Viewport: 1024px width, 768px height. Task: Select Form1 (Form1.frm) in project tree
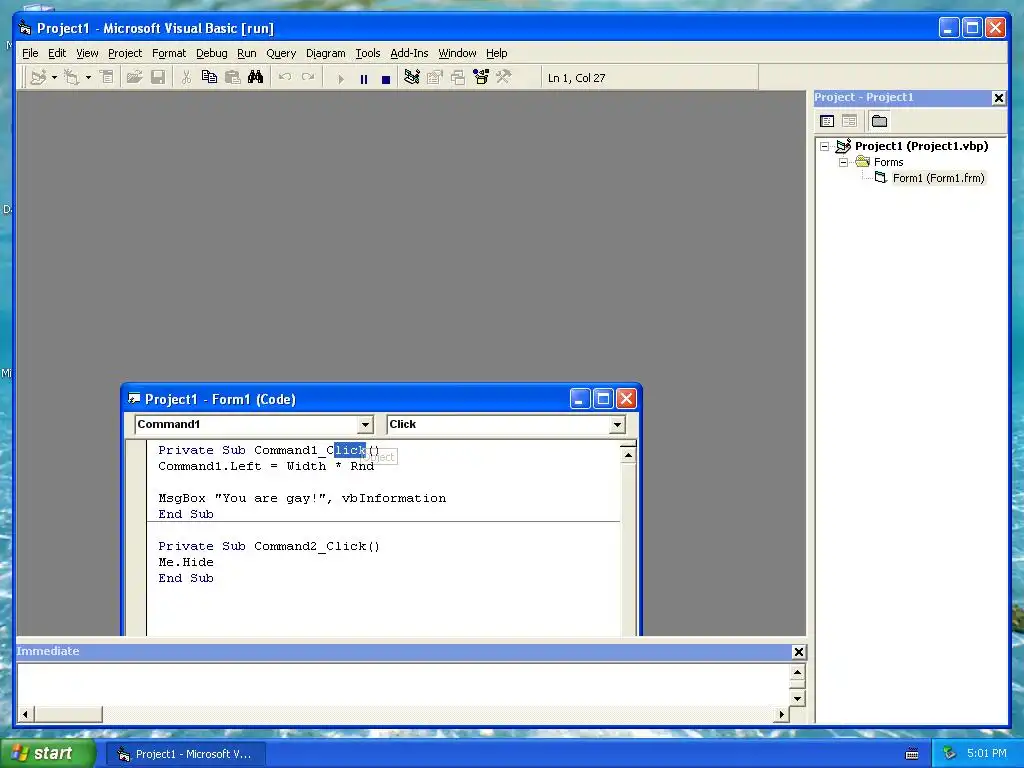click(938, 178)
